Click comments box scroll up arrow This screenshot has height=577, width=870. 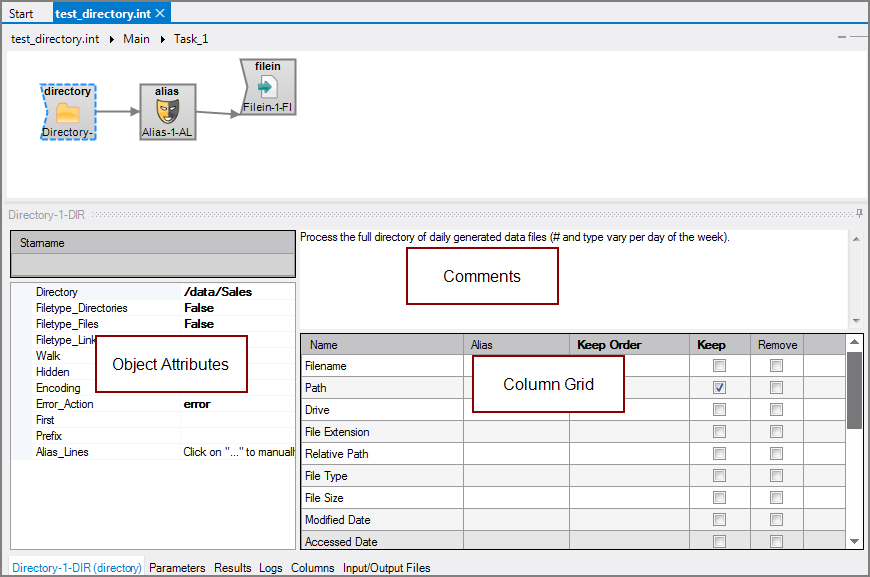(856, 239)
